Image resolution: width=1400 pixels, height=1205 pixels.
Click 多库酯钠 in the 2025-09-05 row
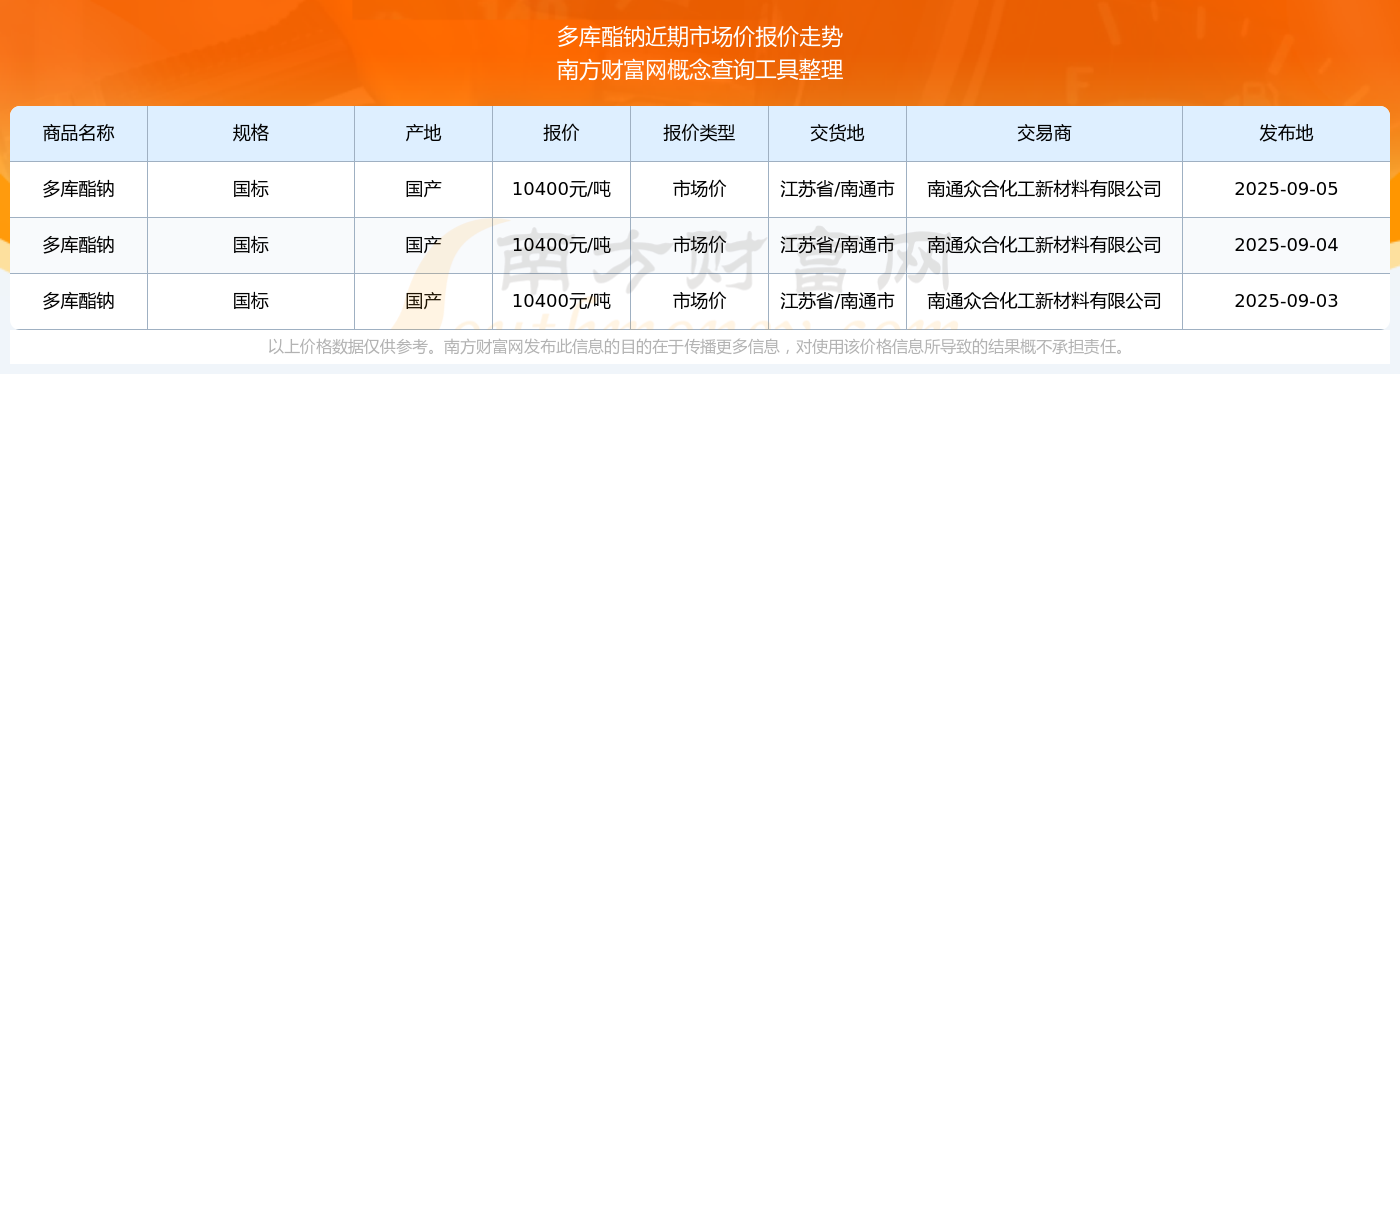[79, 189]
